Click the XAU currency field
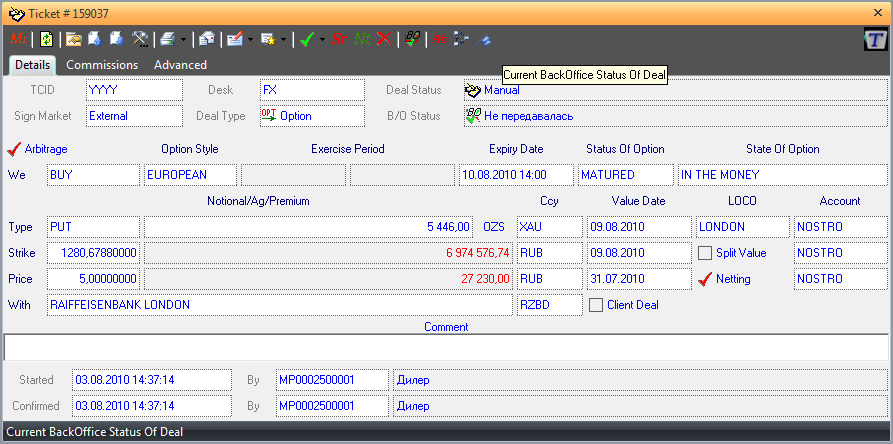This screenshot has width=893, height=444. [550, 227]
